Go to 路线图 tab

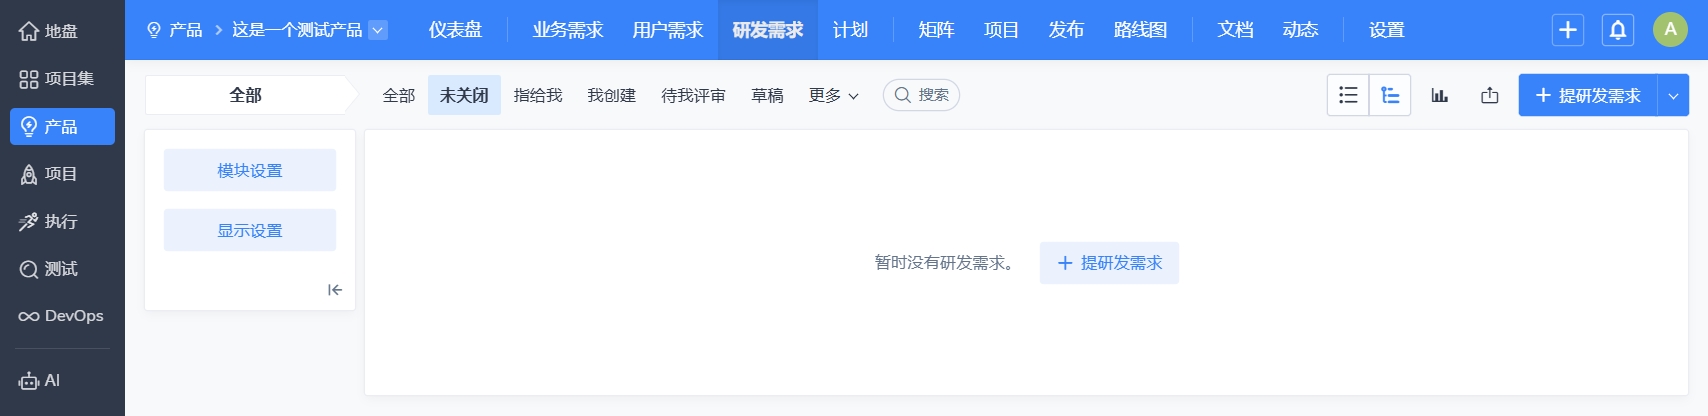1140,30
